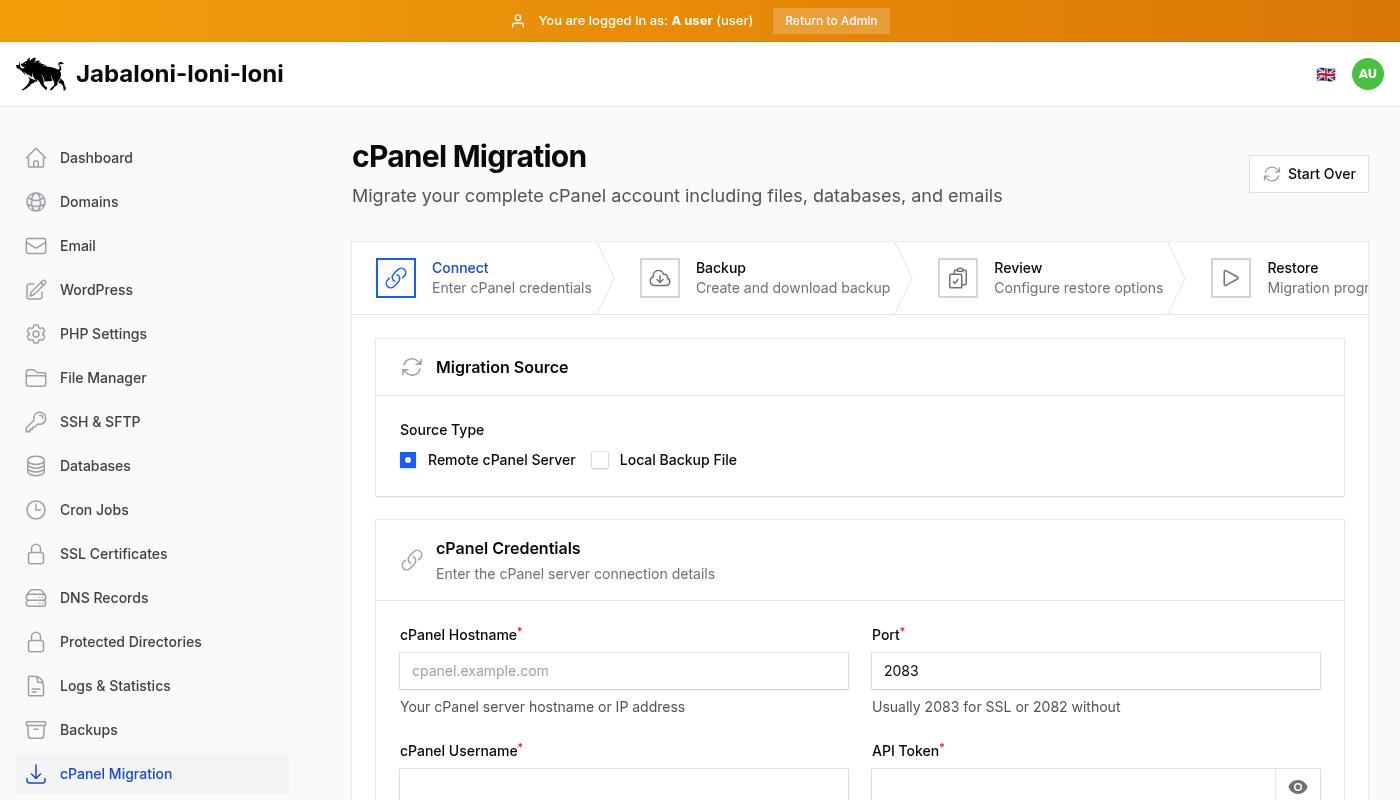The width and height of the screenshot is (1400, 800).
Task: Open PHP Settings gear icon
Action: coord(36,333)
